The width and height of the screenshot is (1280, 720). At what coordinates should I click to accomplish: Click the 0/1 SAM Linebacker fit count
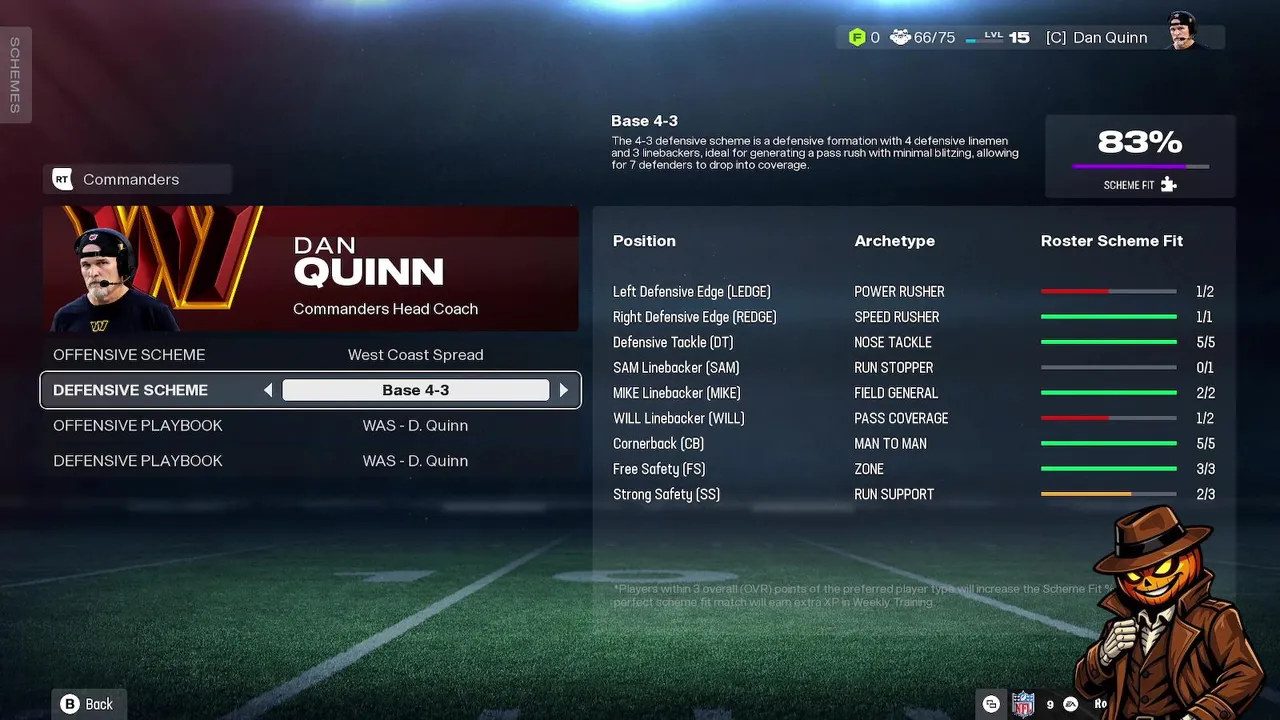point(1205,368)
